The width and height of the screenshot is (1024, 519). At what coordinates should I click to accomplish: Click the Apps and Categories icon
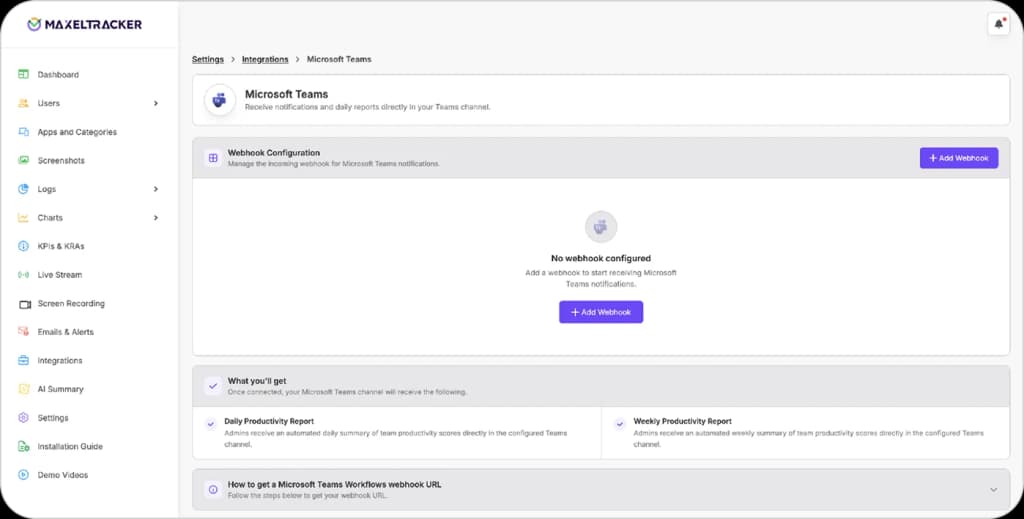24,132
